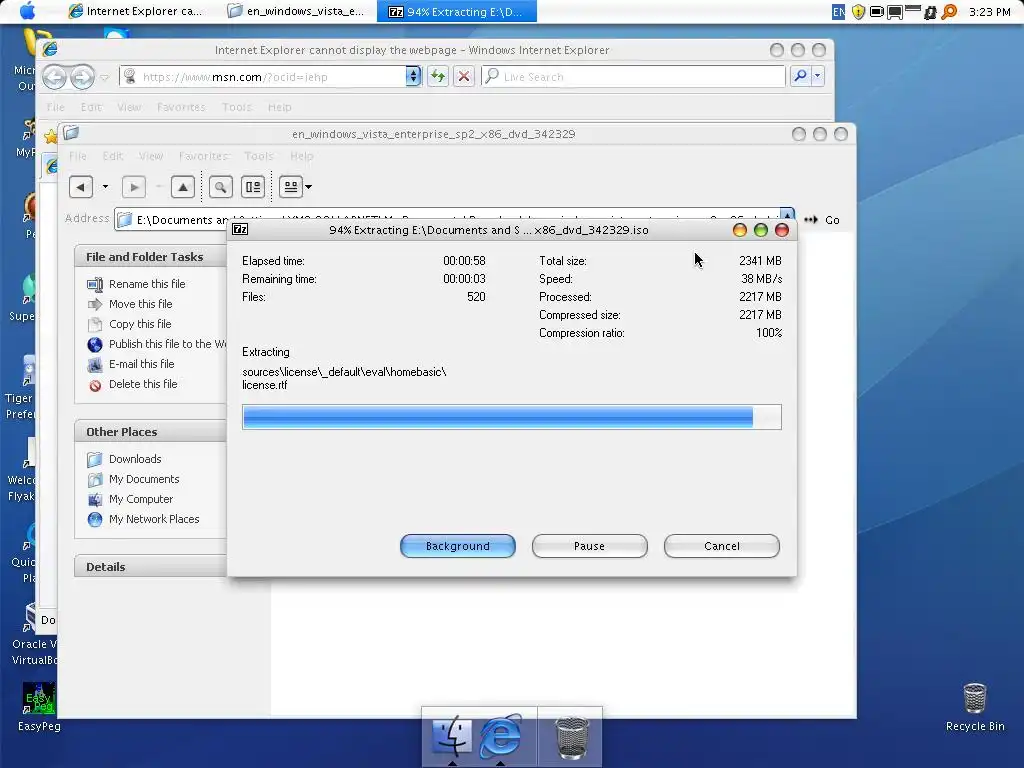Click the Background button in 7-Zip dialog

click(x=457, y=546)
